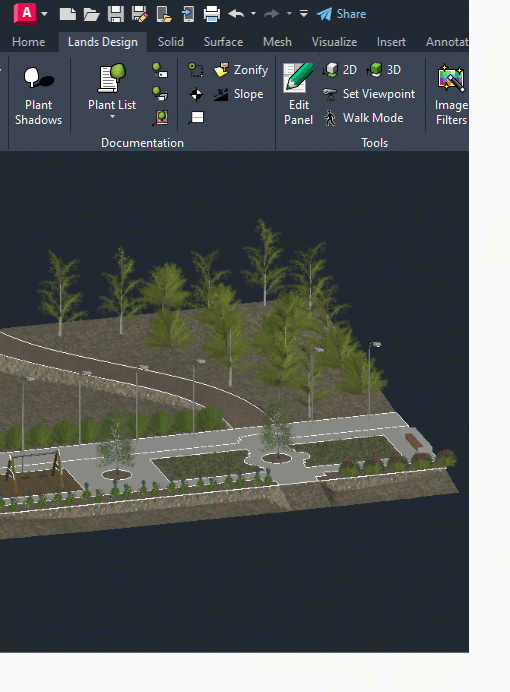Open Customize Quick Access Toolbar dropdown
This screenshot has width=510, height=692.
click(304, 14)
